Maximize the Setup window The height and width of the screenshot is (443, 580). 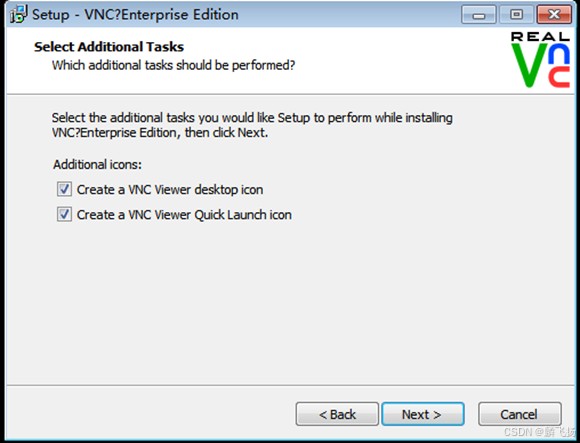click(516, 15)
